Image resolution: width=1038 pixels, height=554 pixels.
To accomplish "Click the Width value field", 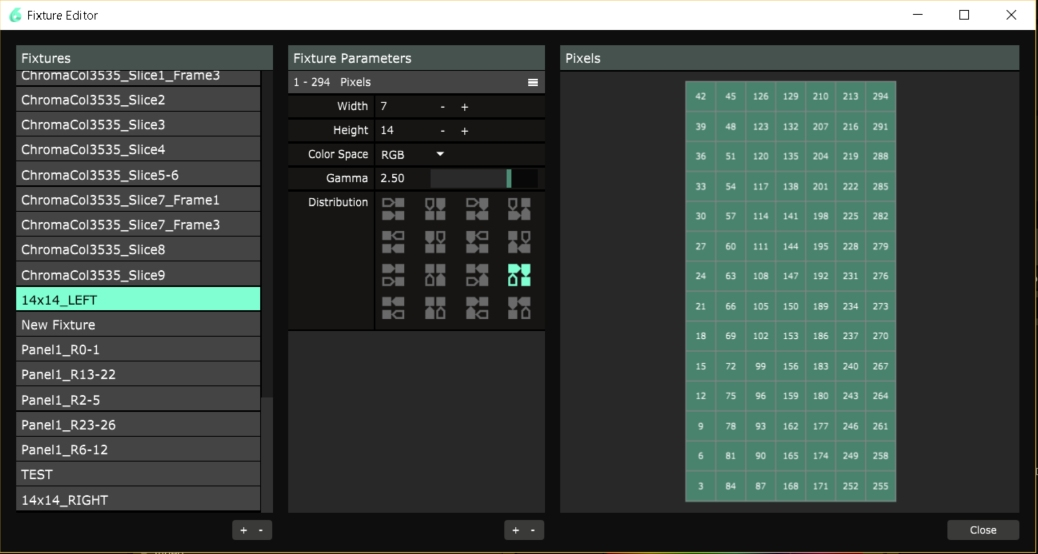I will point(403,107).
